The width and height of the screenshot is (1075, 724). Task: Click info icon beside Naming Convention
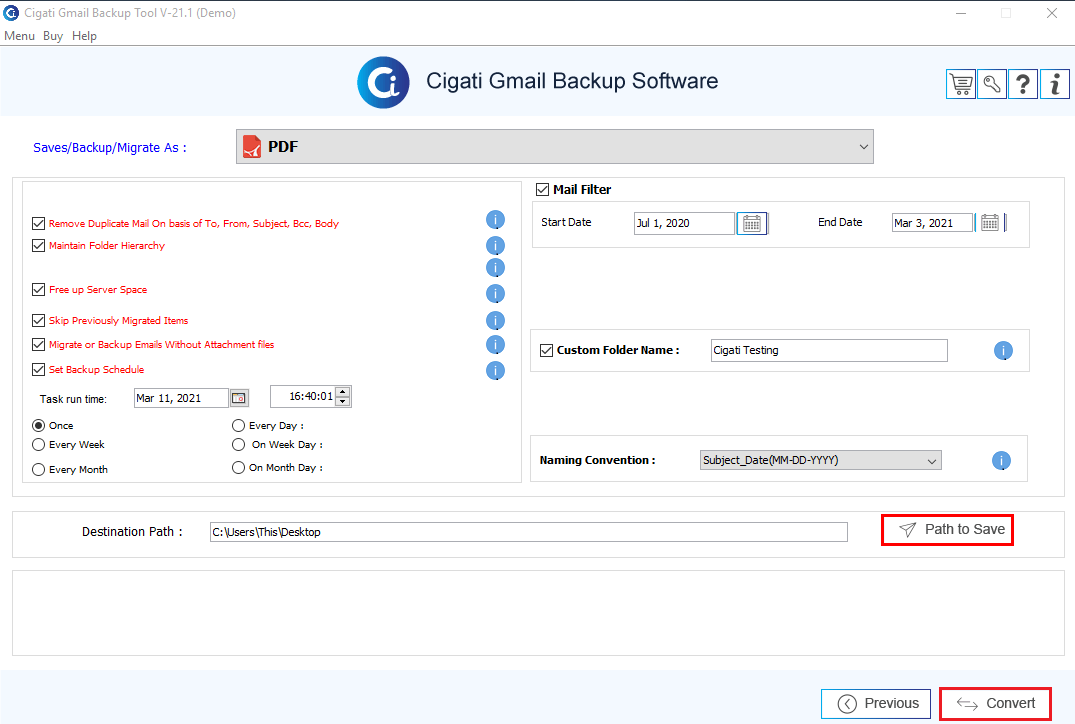tap(1001, 460)
